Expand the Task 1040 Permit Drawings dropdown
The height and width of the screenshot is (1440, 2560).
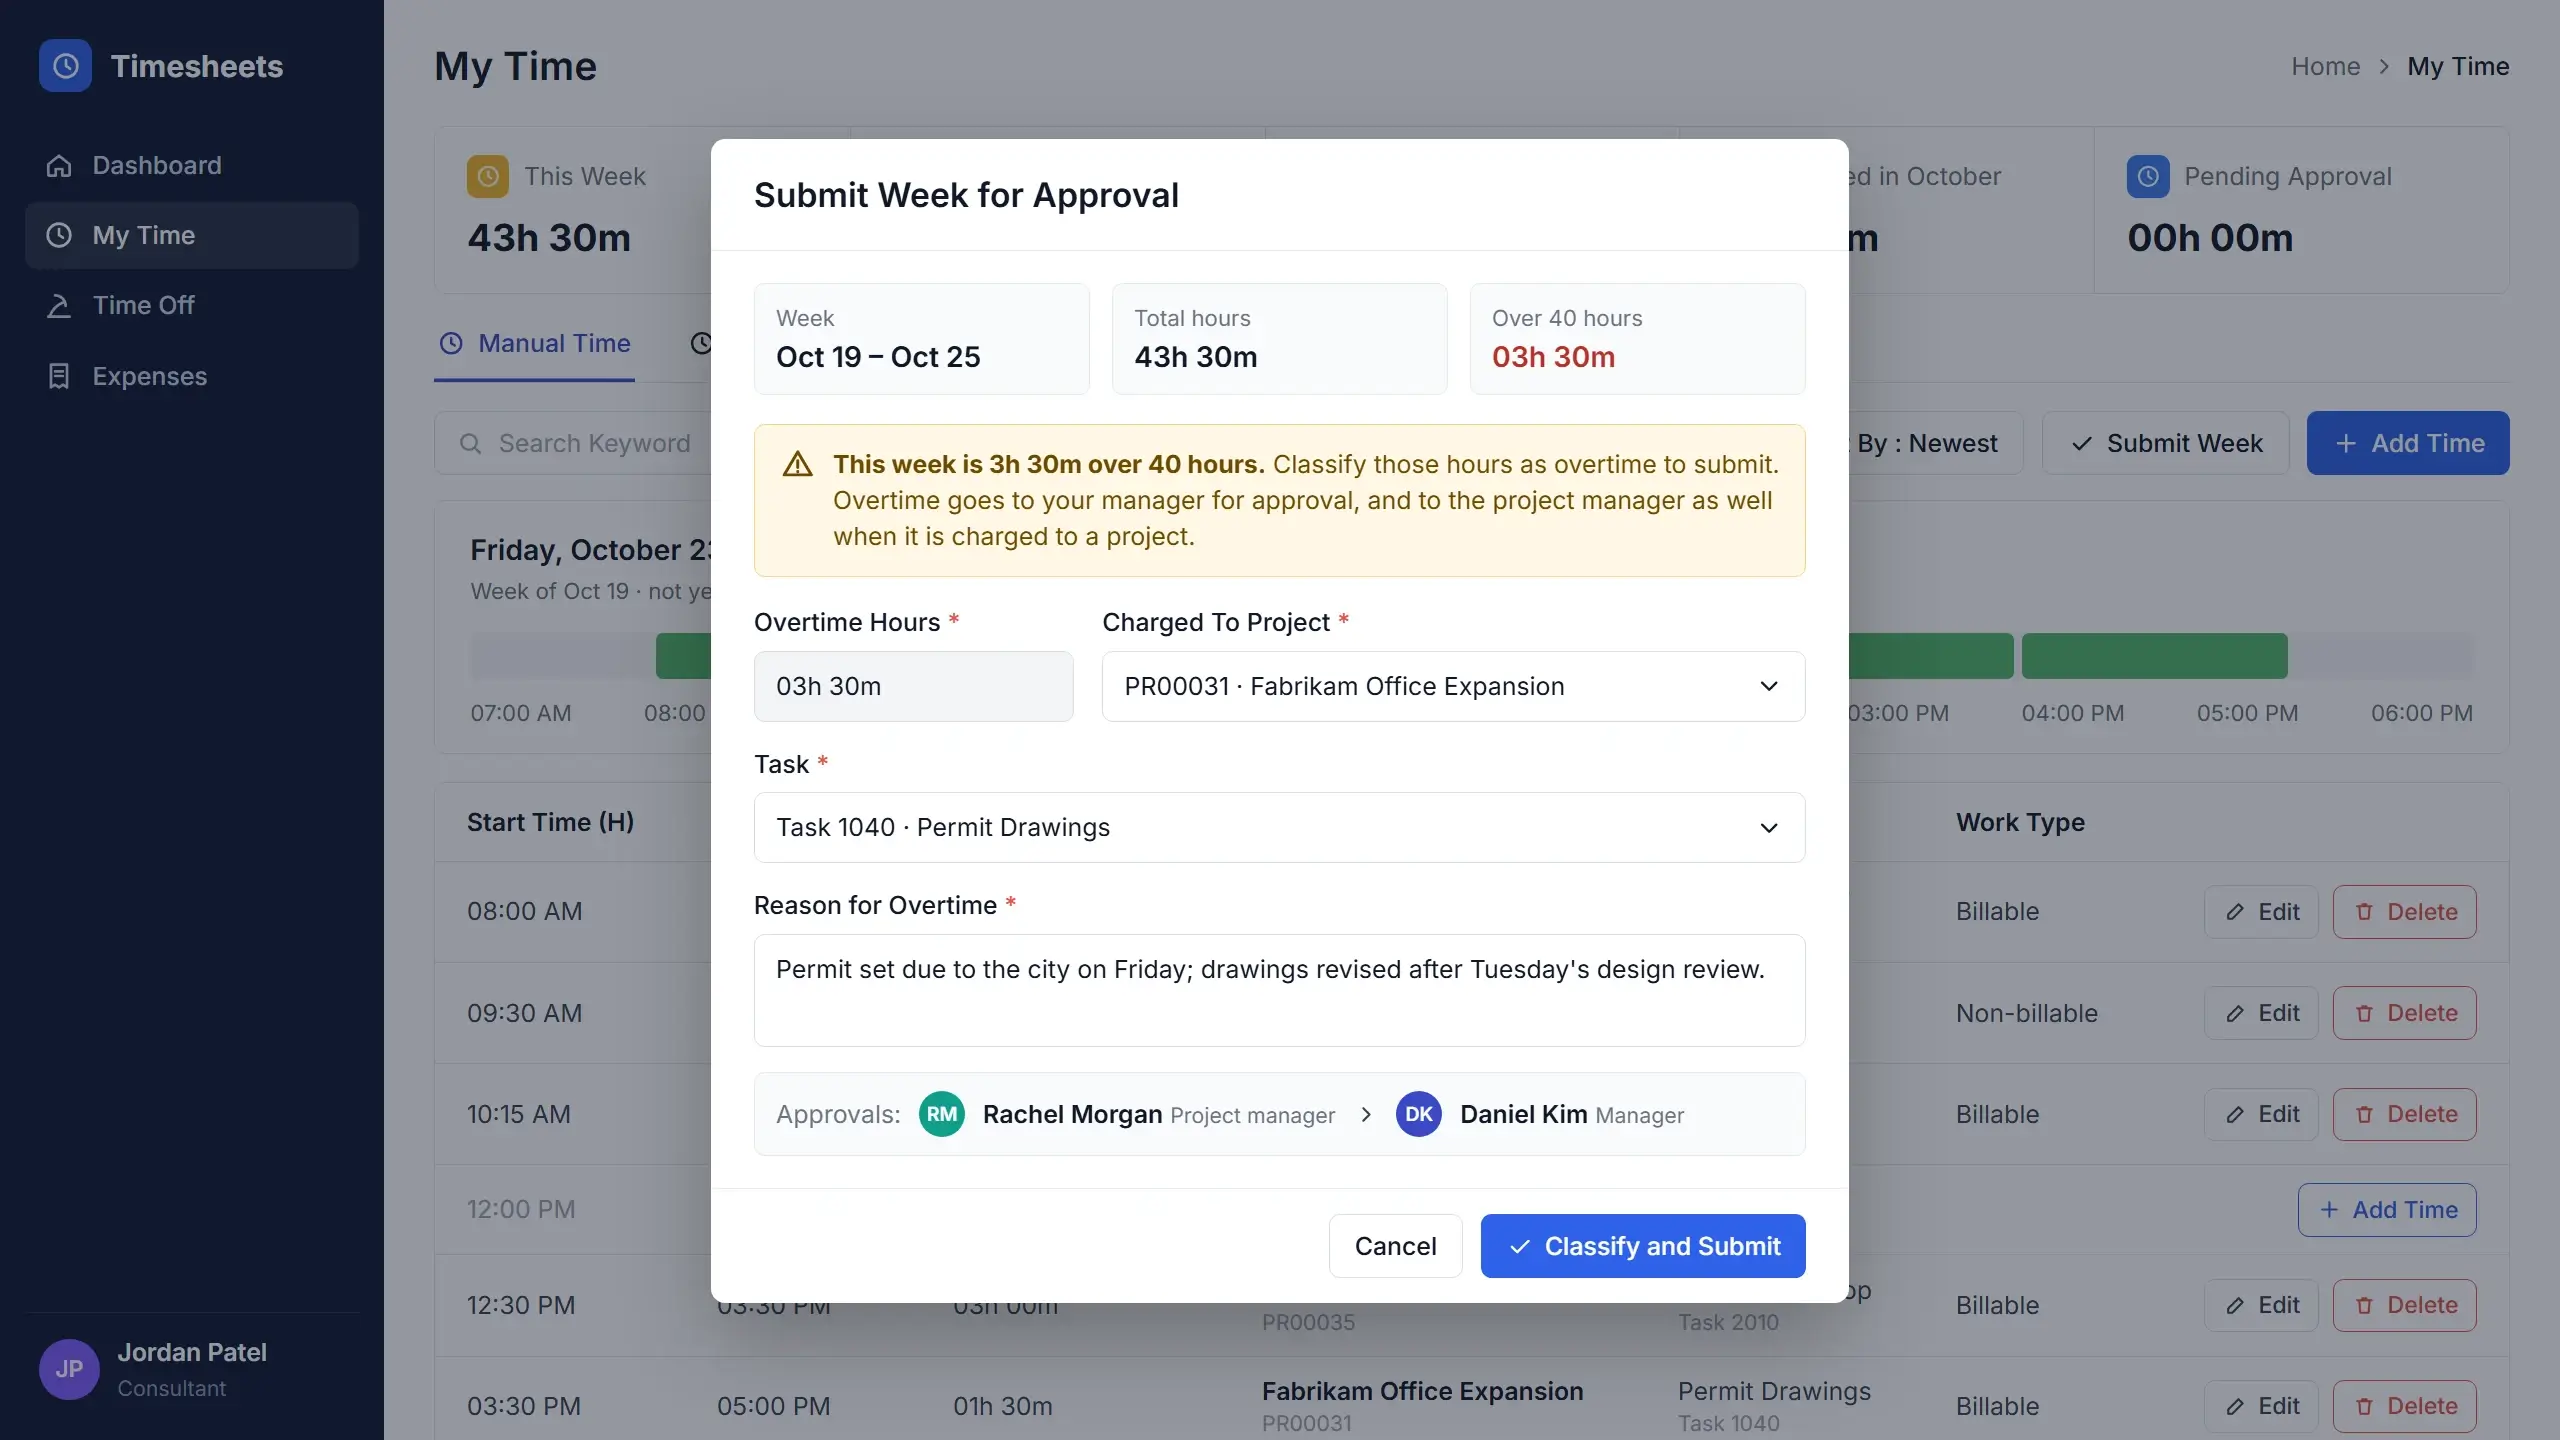click(1279, 827)
